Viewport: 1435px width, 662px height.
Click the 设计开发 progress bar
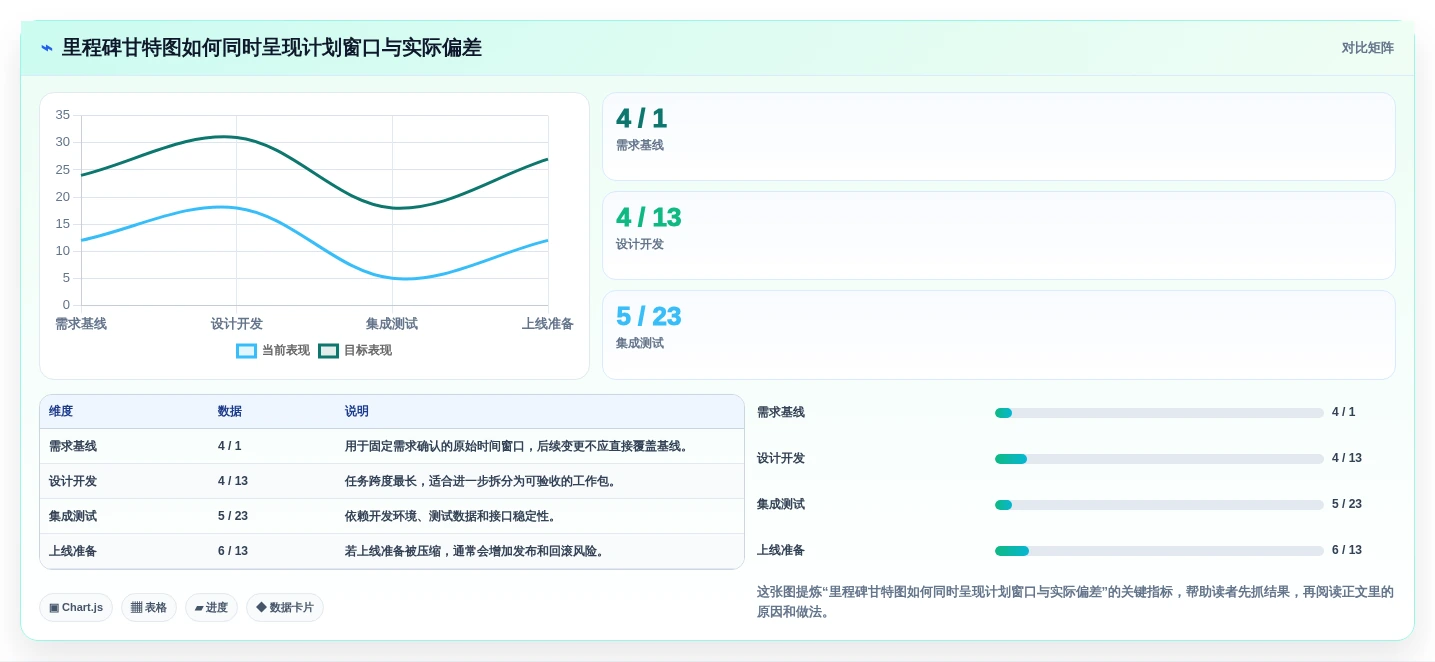click(x=1159, y=459)
